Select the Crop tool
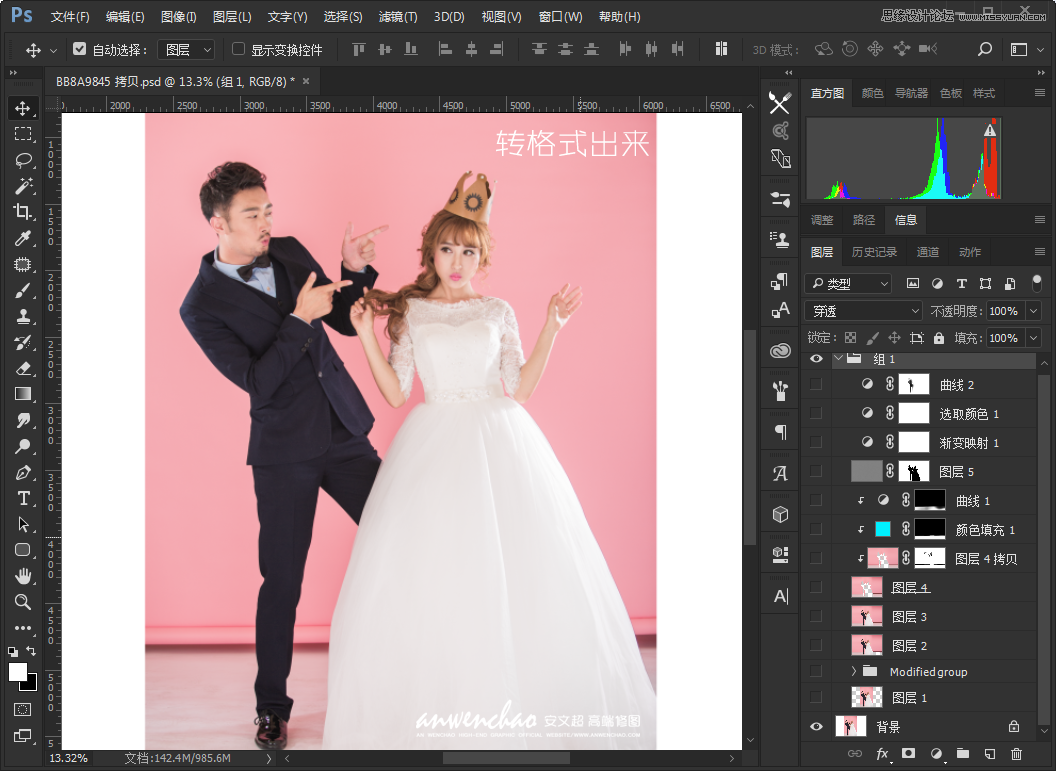The image size is (1056, 771). point(24,212)
